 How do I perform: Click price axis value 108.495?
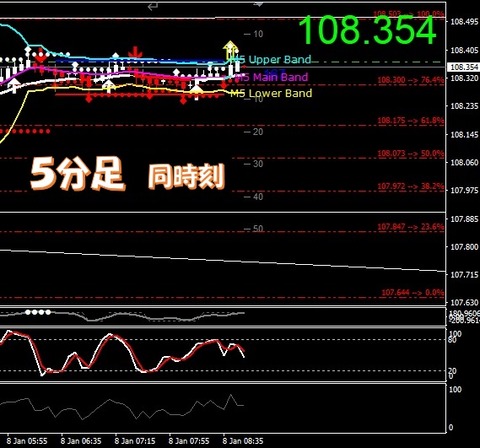coord(464,22)
